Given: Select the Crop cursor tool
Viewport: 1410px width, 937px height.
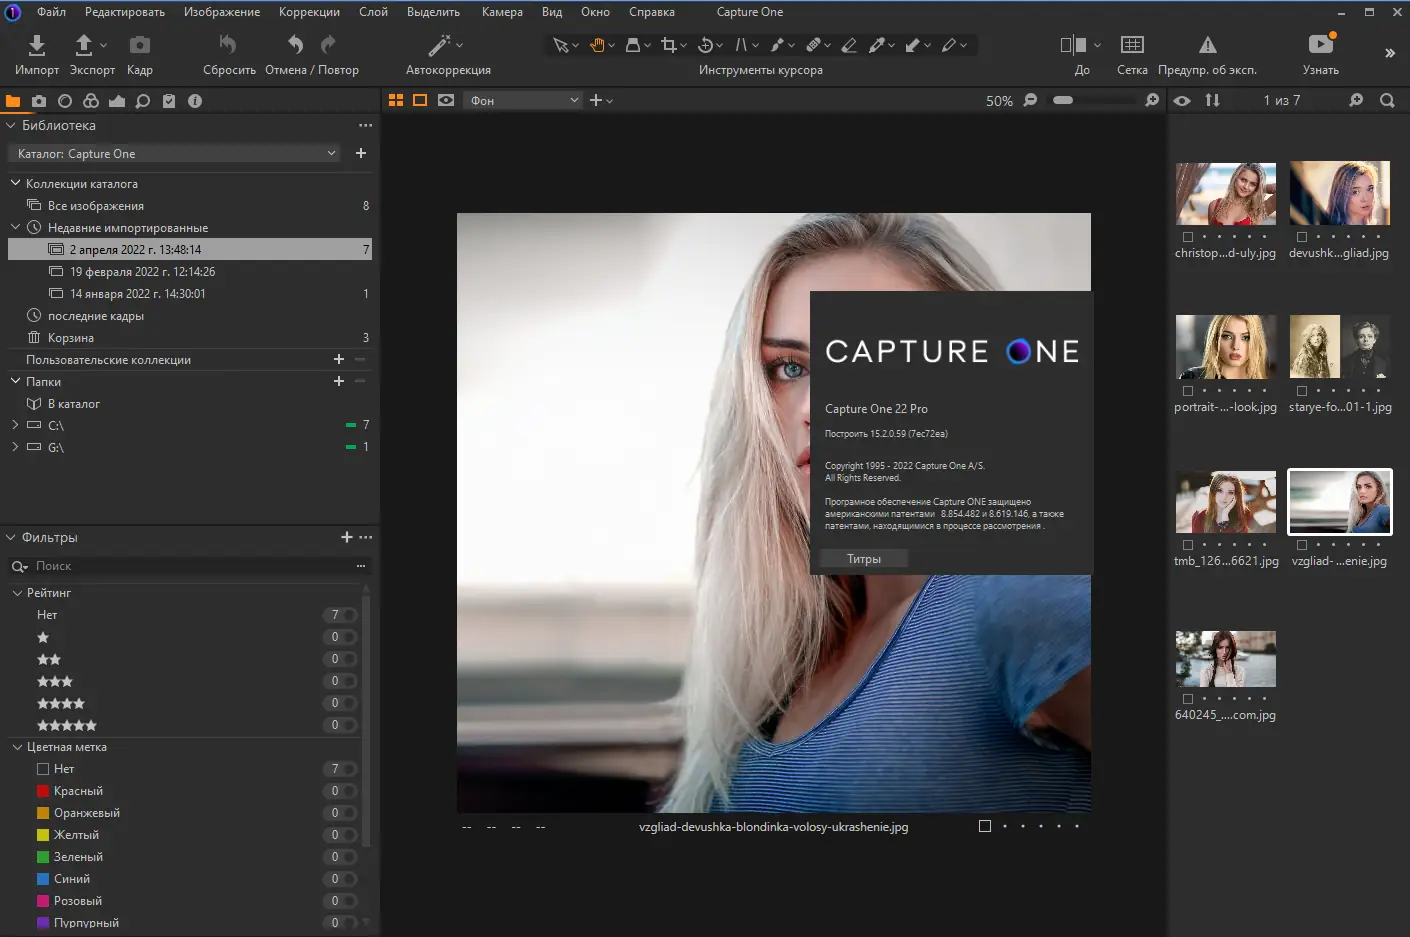Looking at the screenshot, I should 668,45.
